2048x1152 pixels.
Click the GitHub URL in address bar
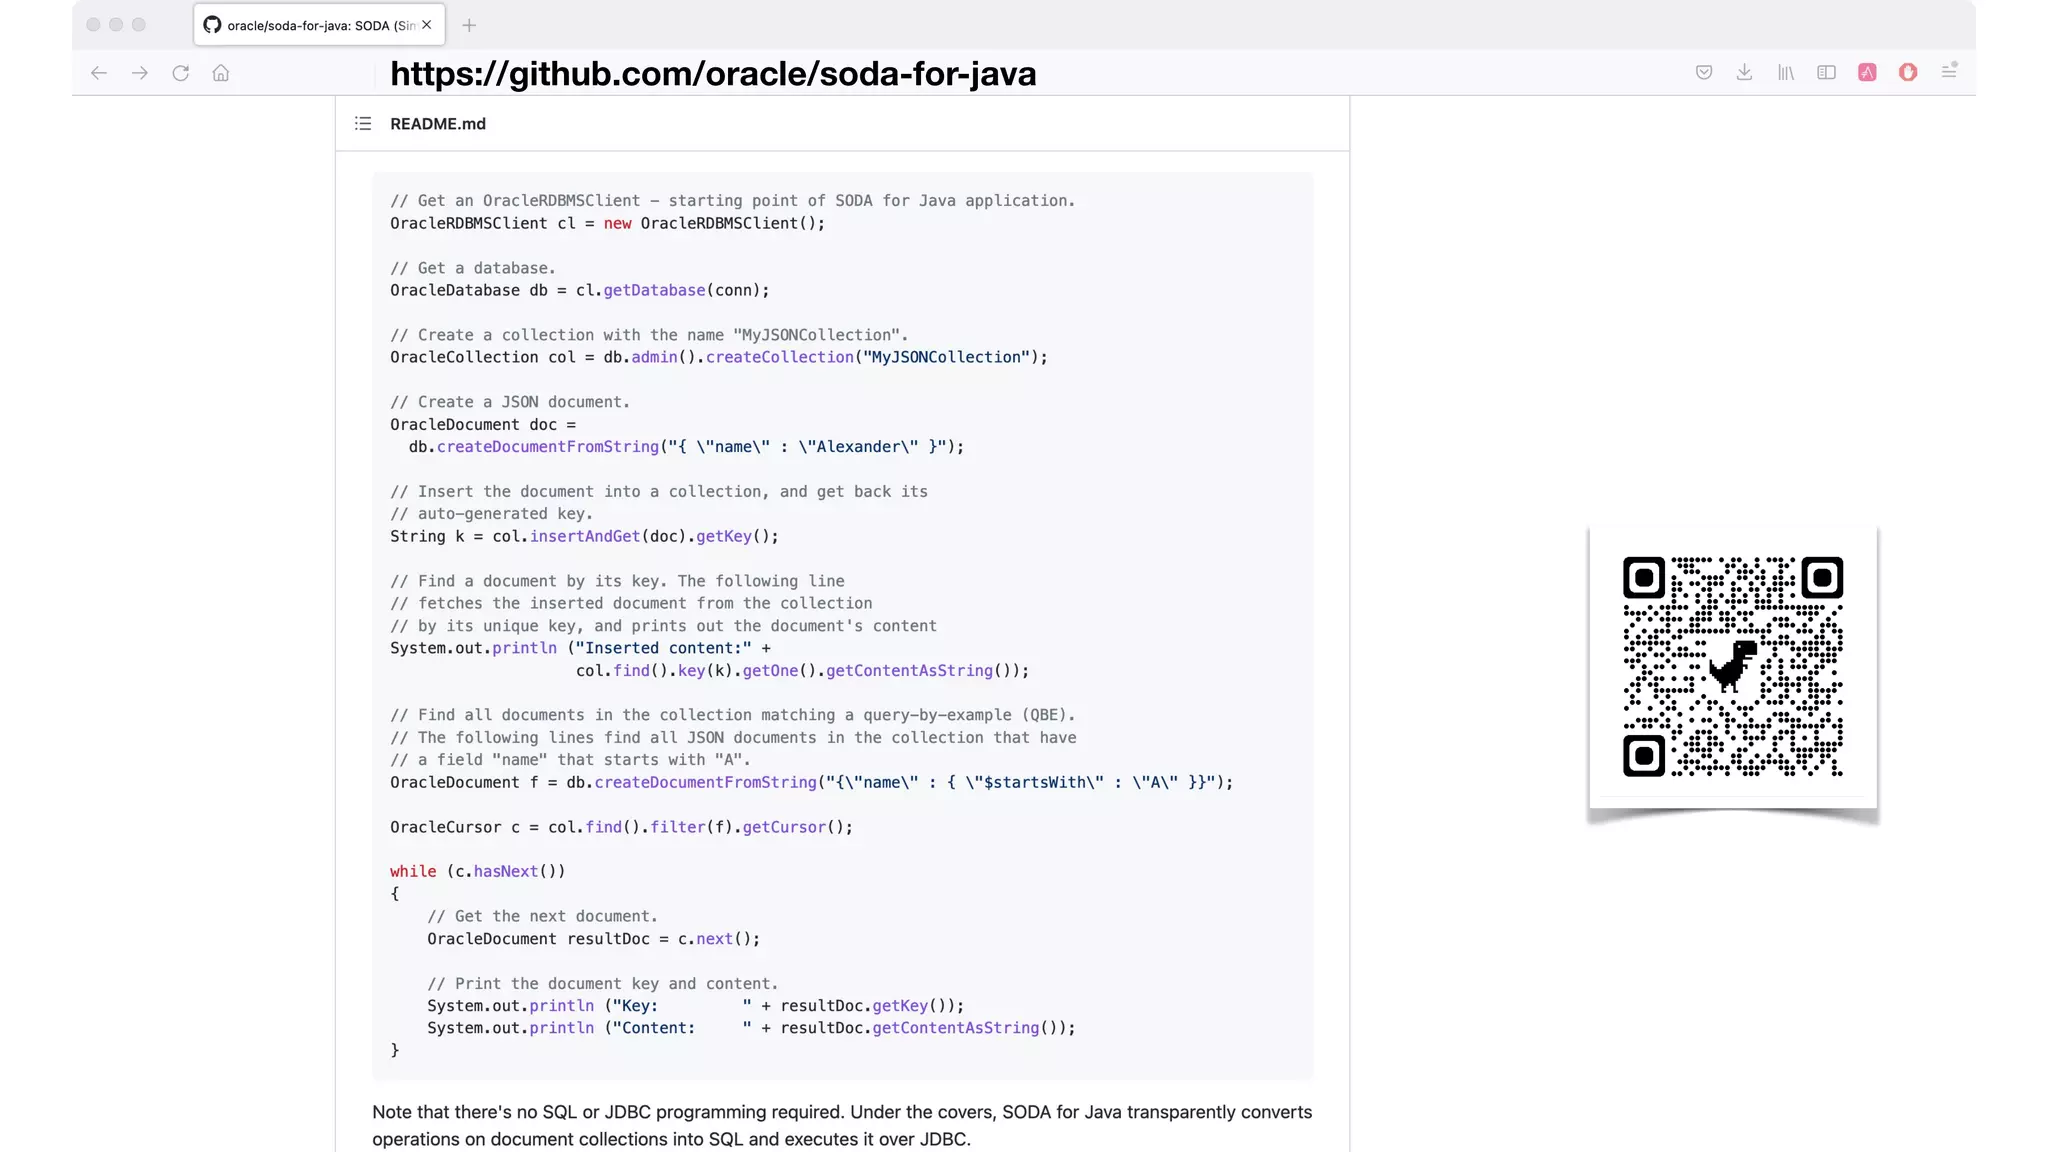click(712, 74)
